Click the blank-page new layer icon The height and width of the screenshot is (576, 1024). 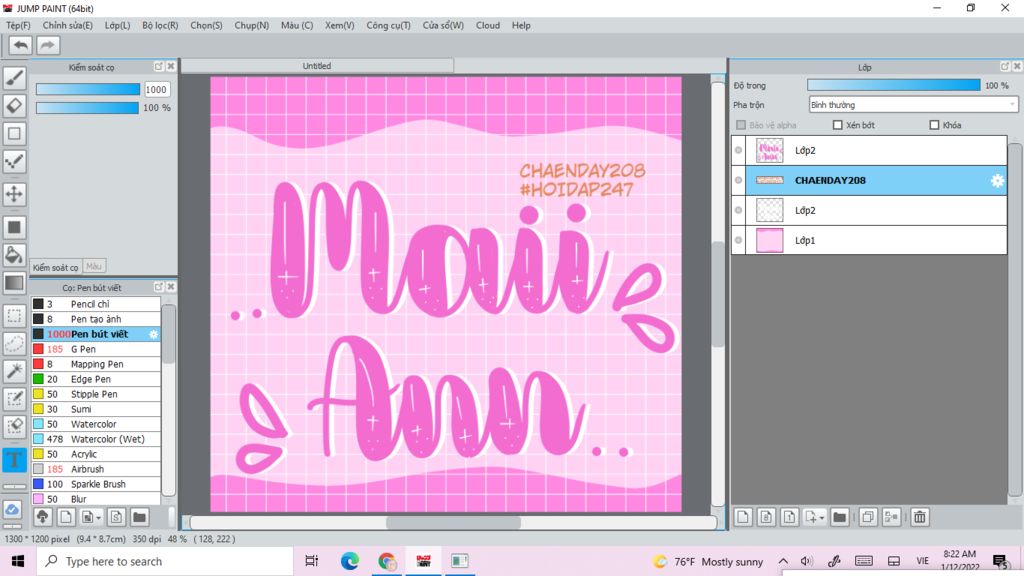(743, 517)
